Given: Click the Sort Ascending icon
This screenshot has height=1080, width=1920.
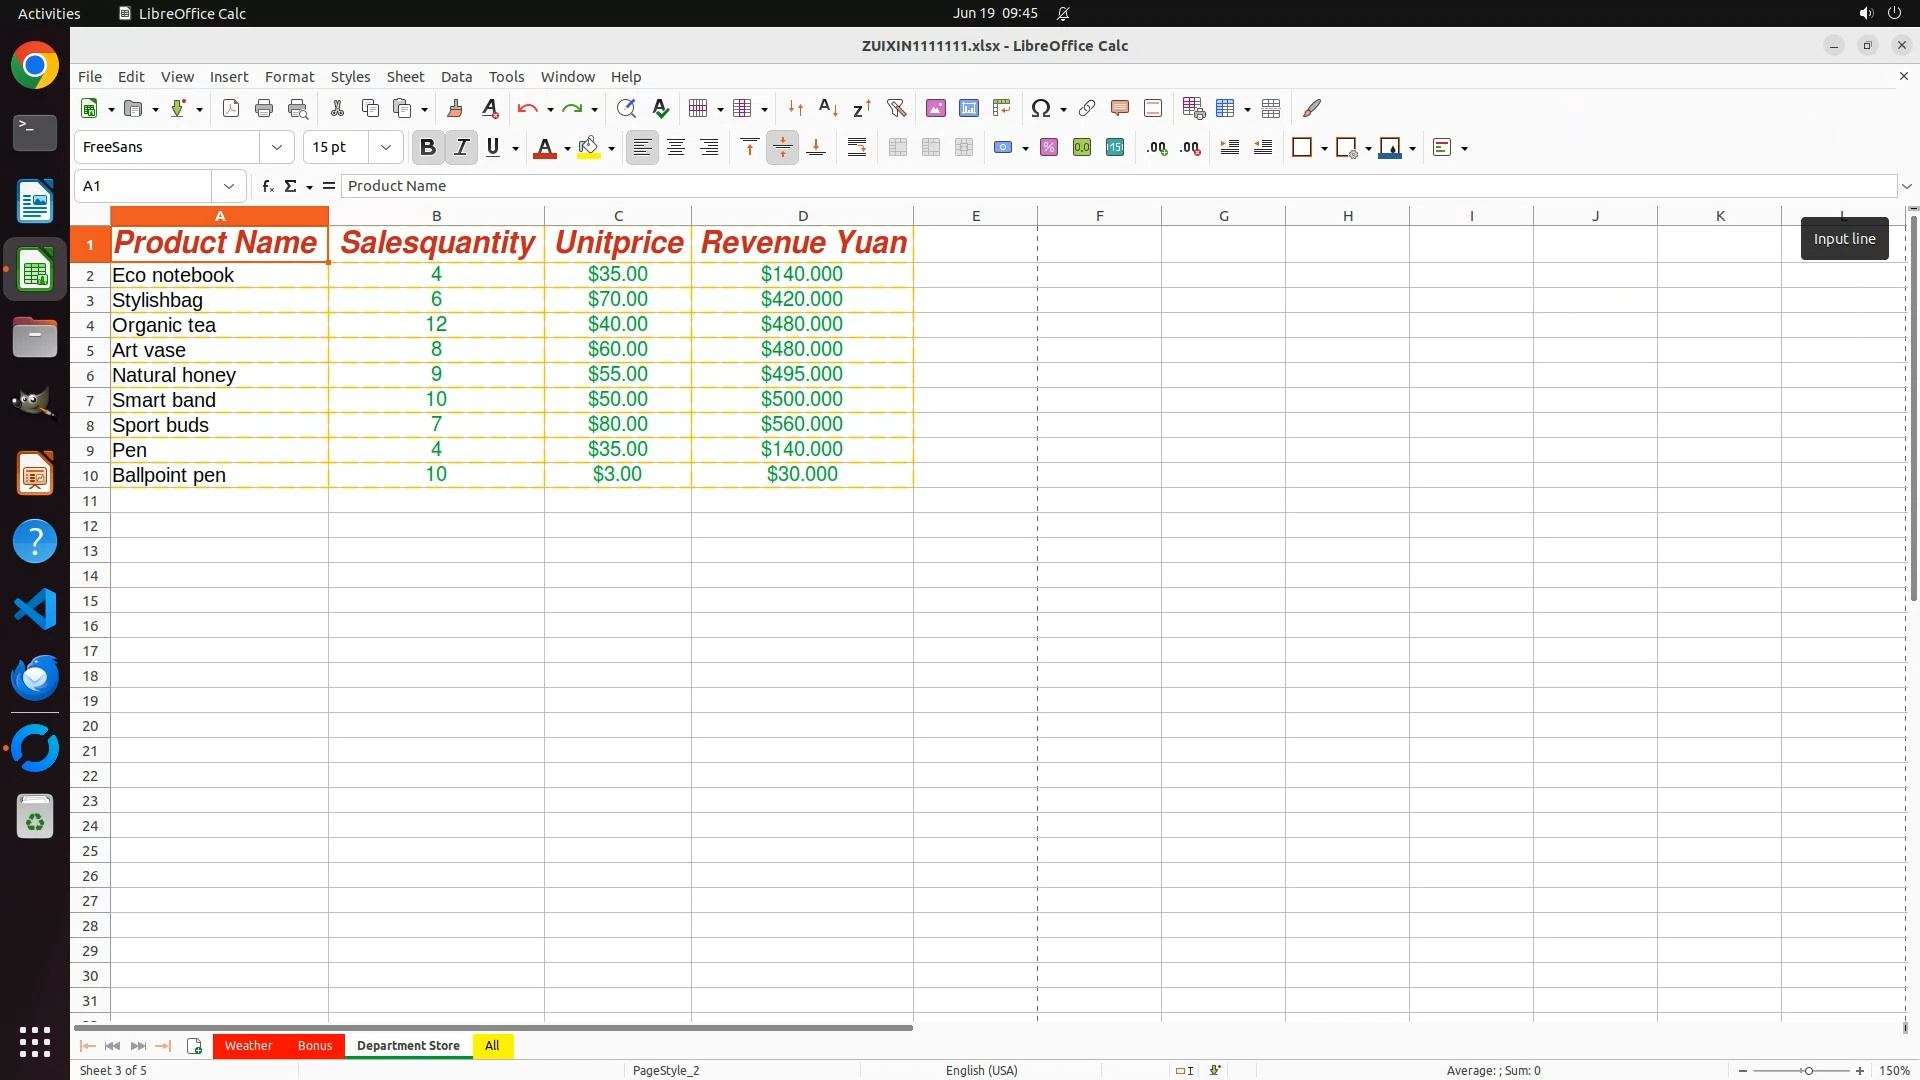Looking at the screenshot, I should click(x=828, y=109).
